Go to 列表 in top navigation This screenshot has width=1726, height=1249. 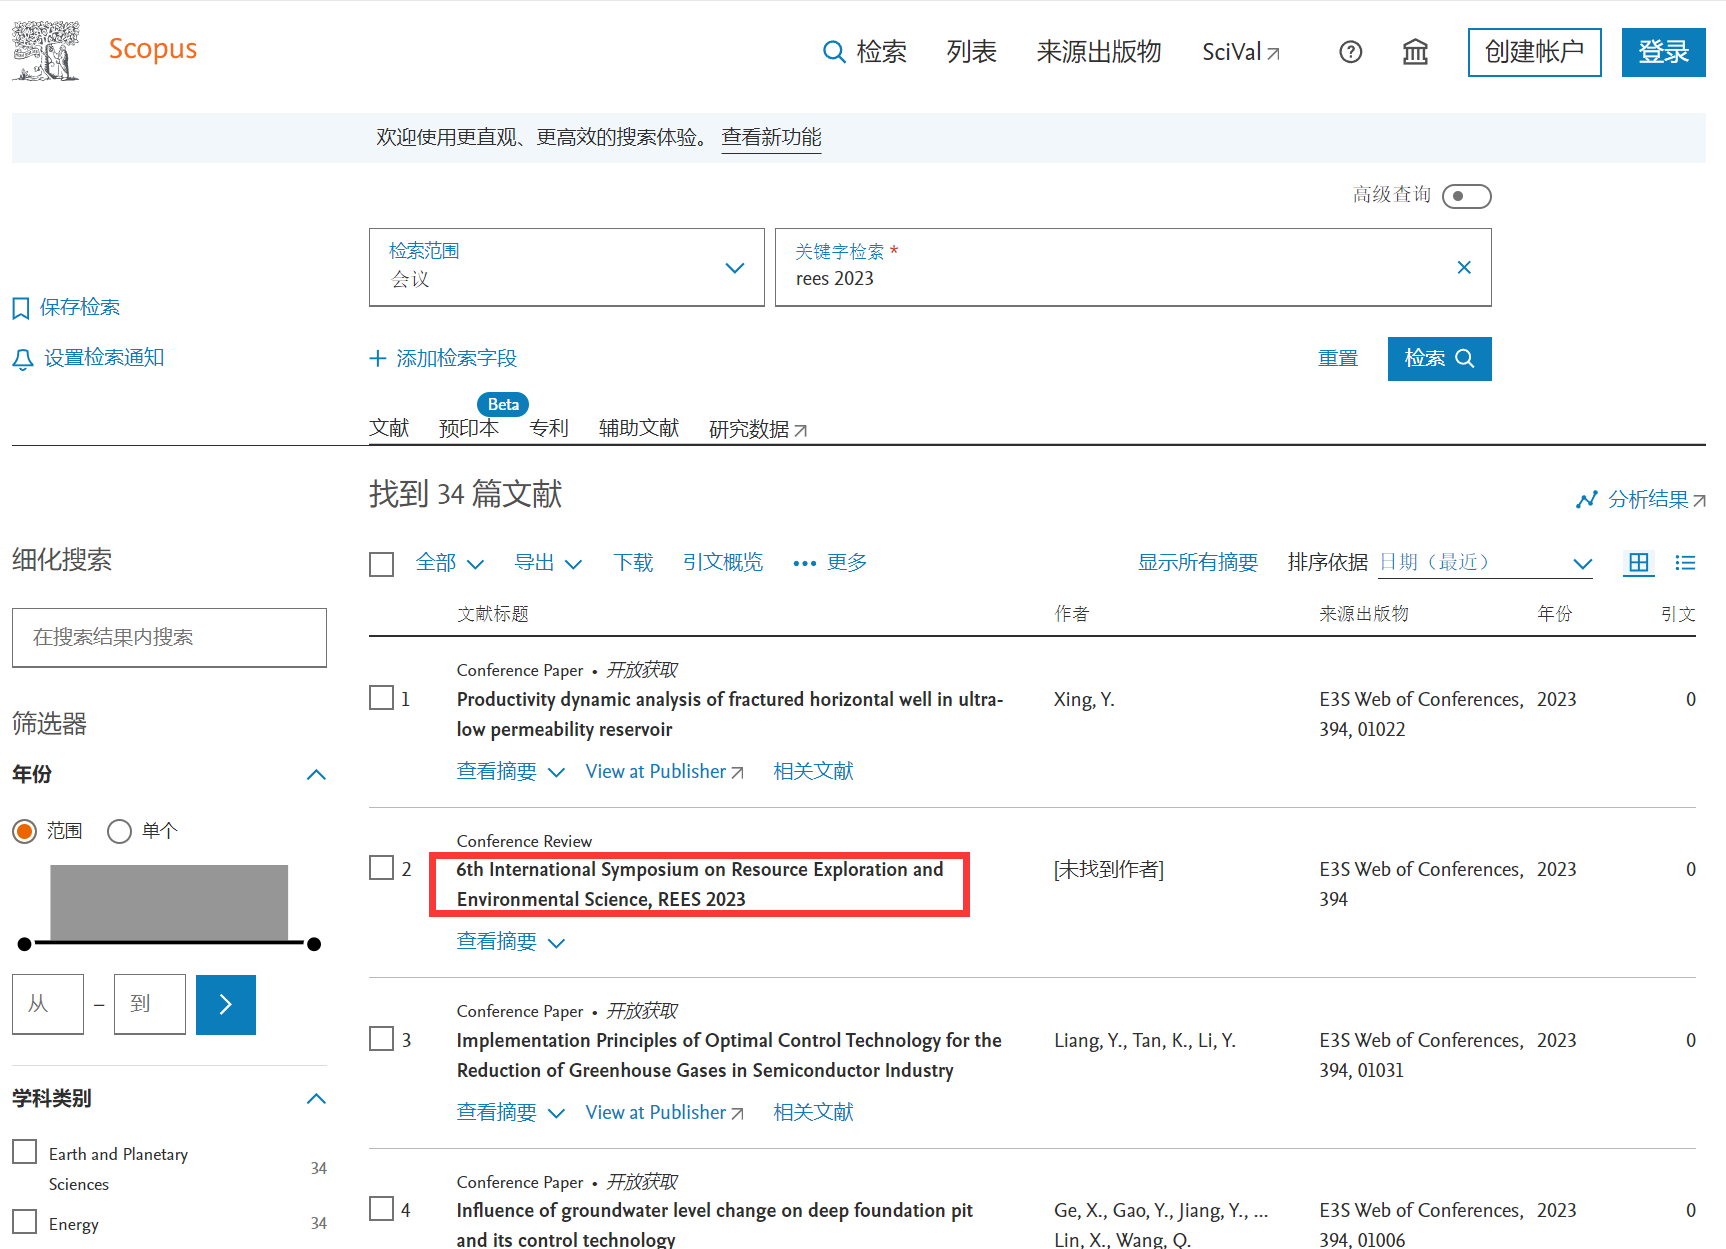point(971,52)
